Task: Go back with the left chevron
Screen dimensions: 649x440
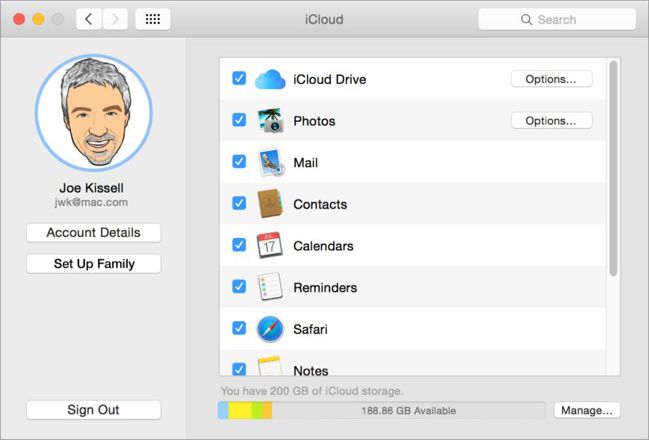Action: pos(89,19)
